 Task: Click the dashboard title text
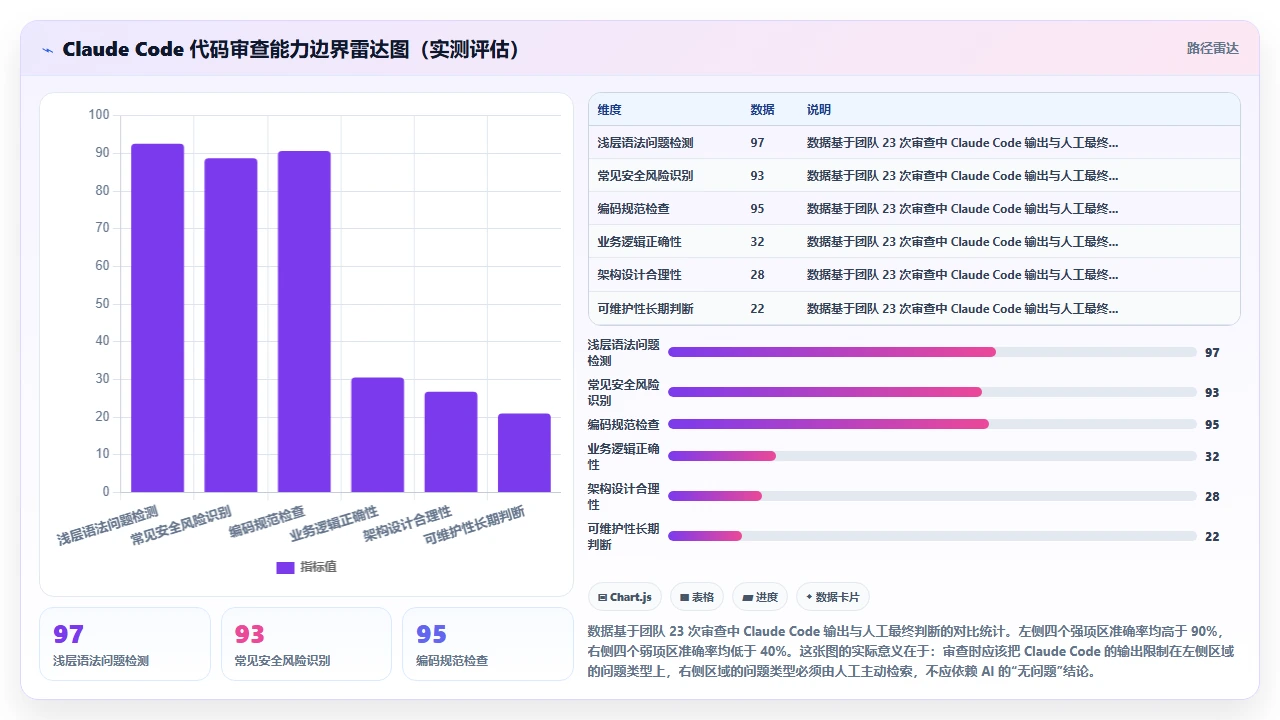[291, 49]
